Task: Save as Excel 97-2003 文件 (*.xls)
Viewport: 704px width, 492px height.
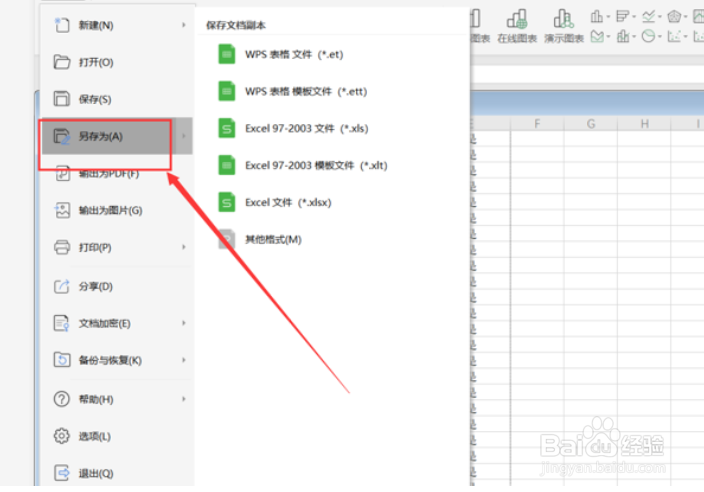Action: (293, 128)
